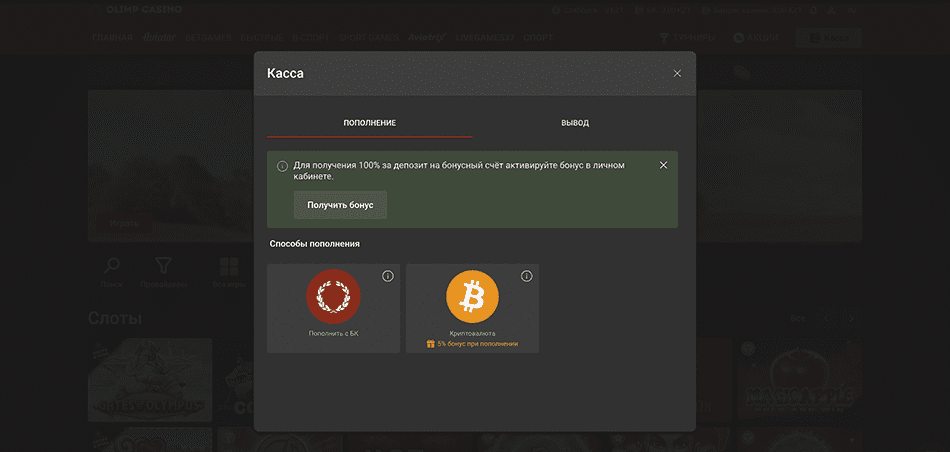Open В-СПОРТ in the background menu

point(311,38)
